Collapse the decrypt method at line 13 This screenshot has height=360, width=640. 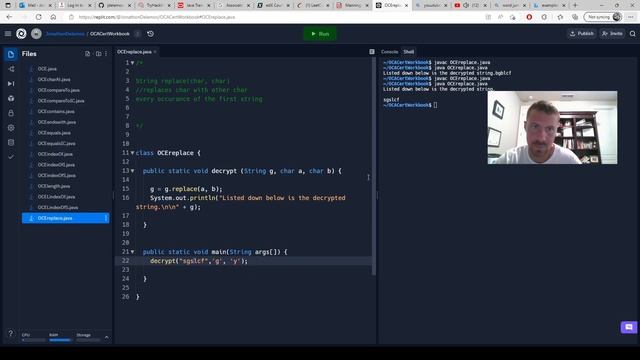click(x=132, y=171)
